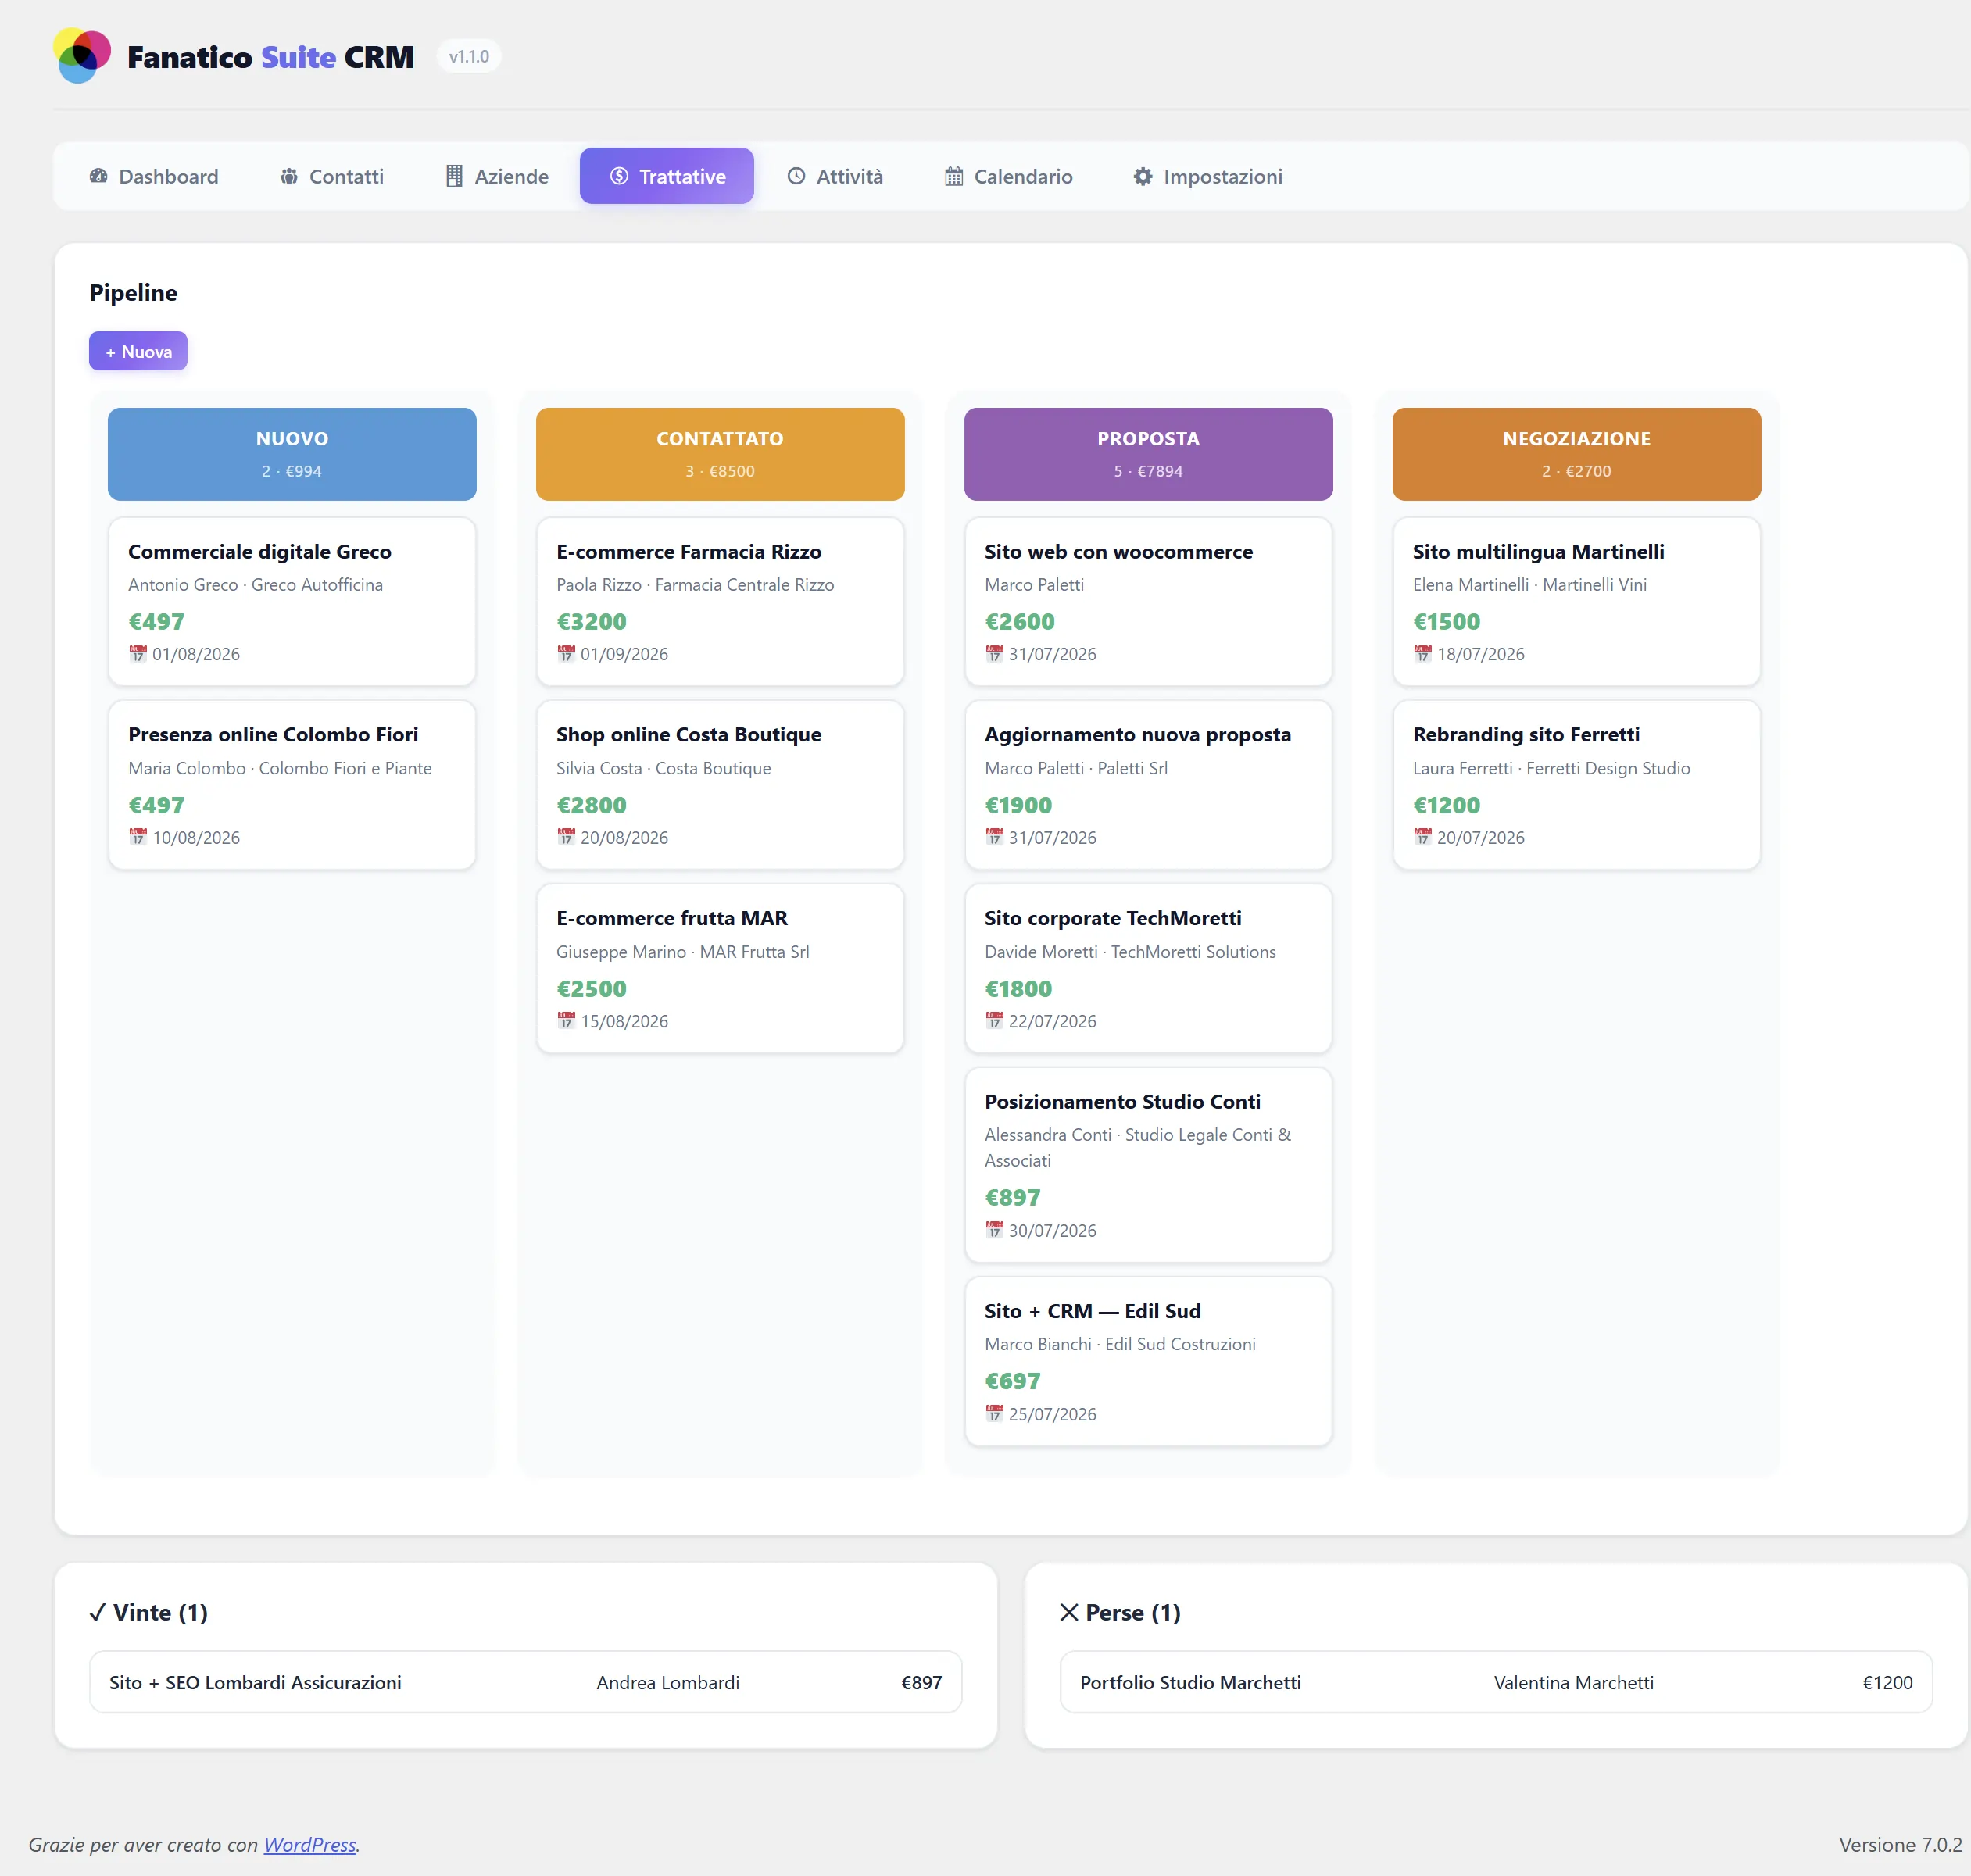The width and height of the screenshot is (1971, 1876).
Task: Click calendar icon beside 15/08/2026 date
Action: pyautogui.click(x=566, y=1021)
